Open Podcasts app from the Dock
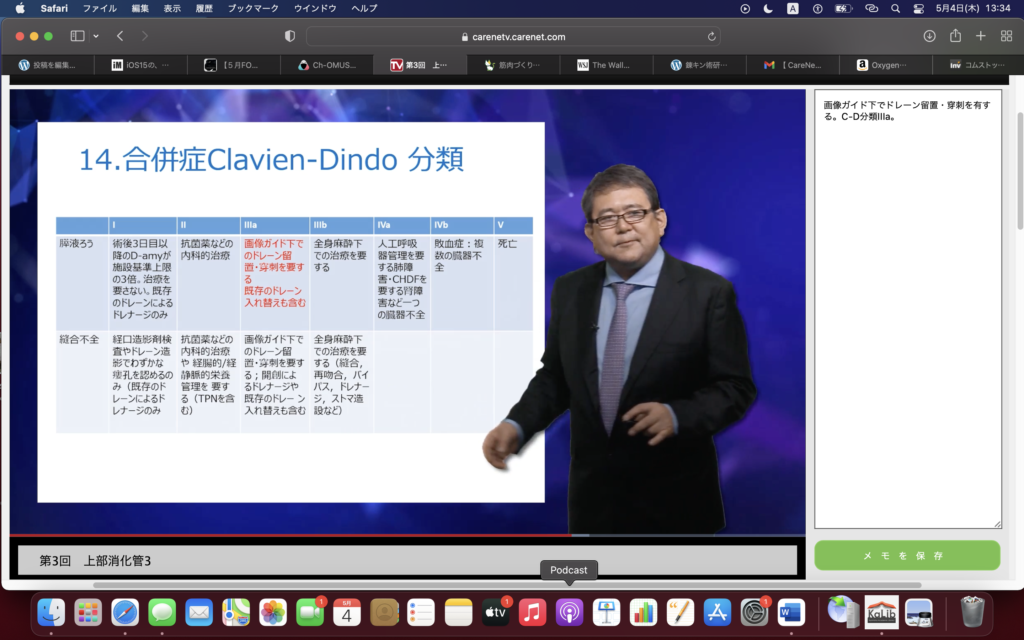This screenshot has width=1024, height=640. coord(569,611)
